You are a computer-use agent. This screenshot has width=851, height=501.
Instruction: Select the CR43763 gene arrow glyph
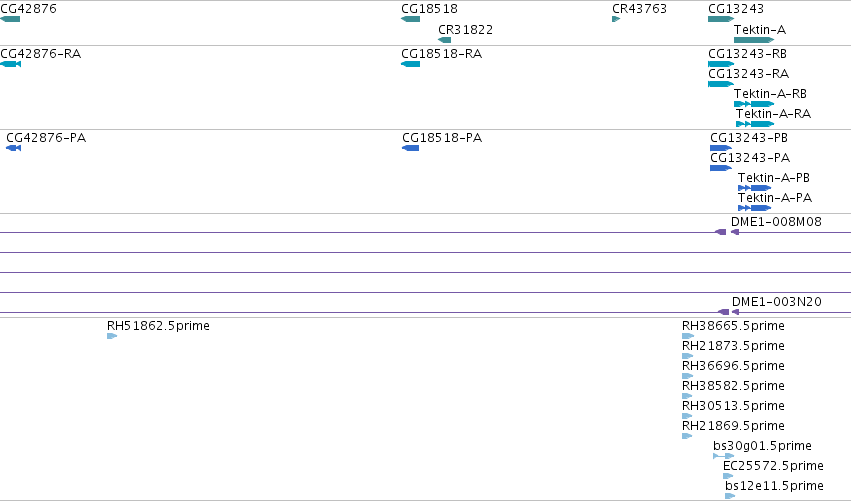616,19
